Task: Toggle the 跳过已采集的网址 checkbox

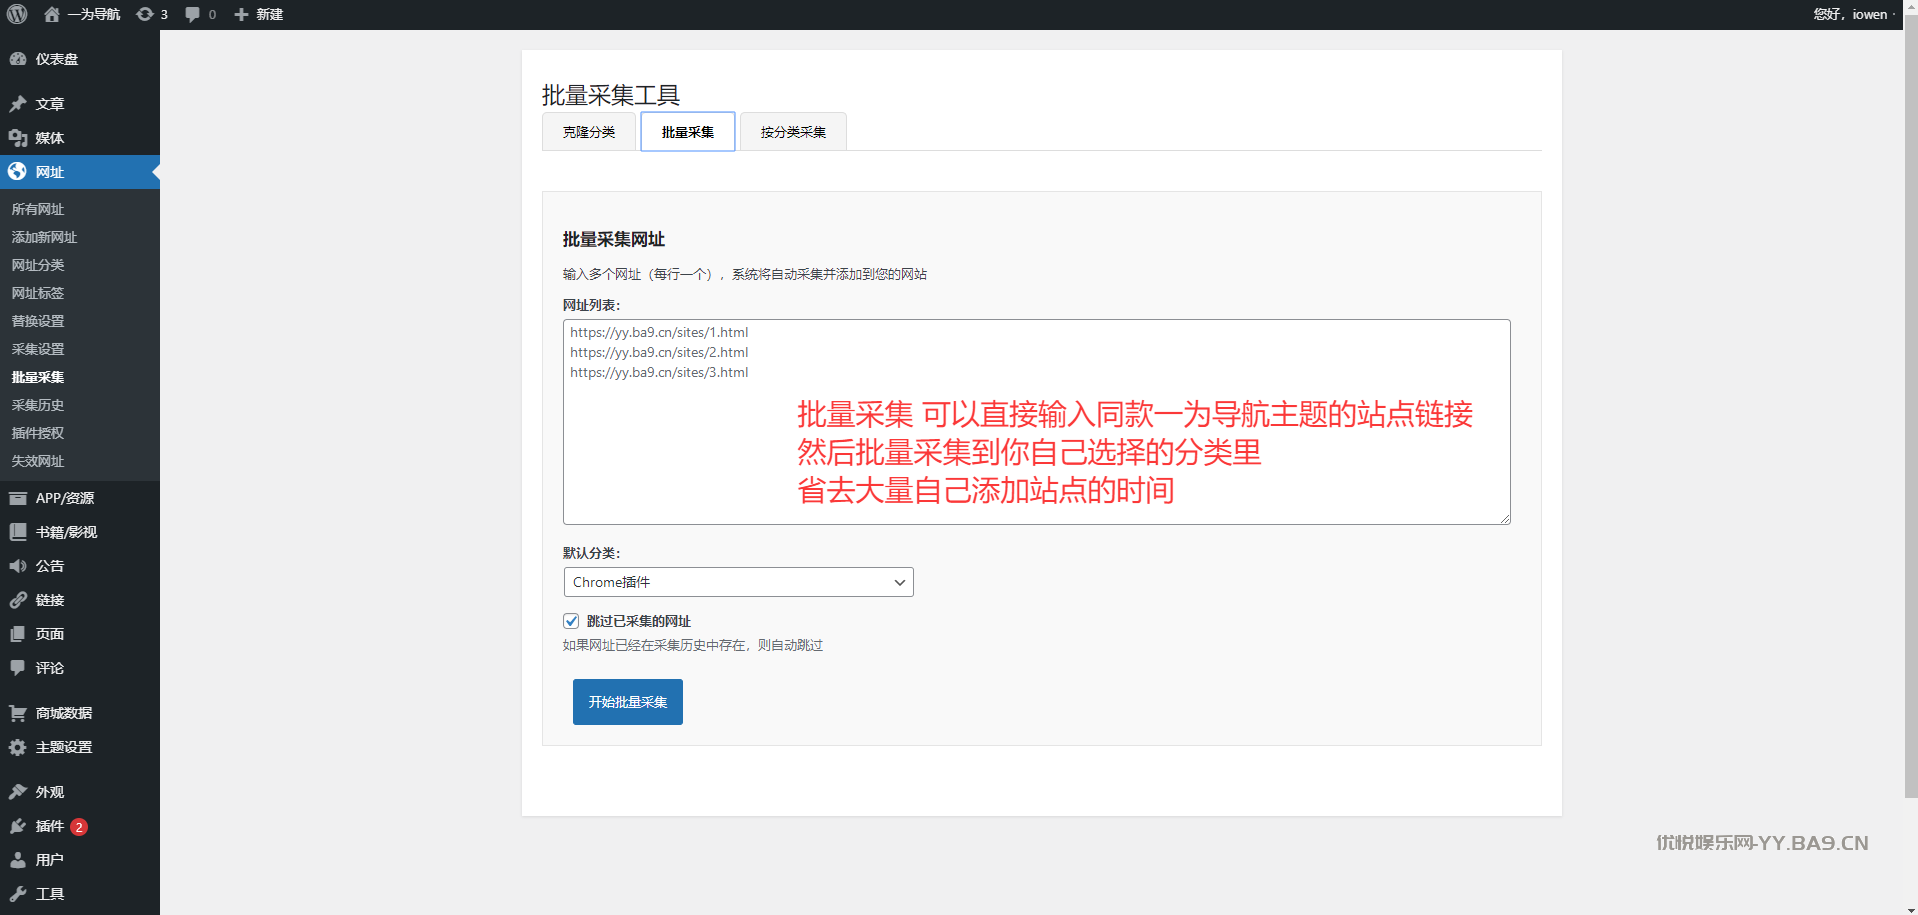Action: click(x=571, y=621)
